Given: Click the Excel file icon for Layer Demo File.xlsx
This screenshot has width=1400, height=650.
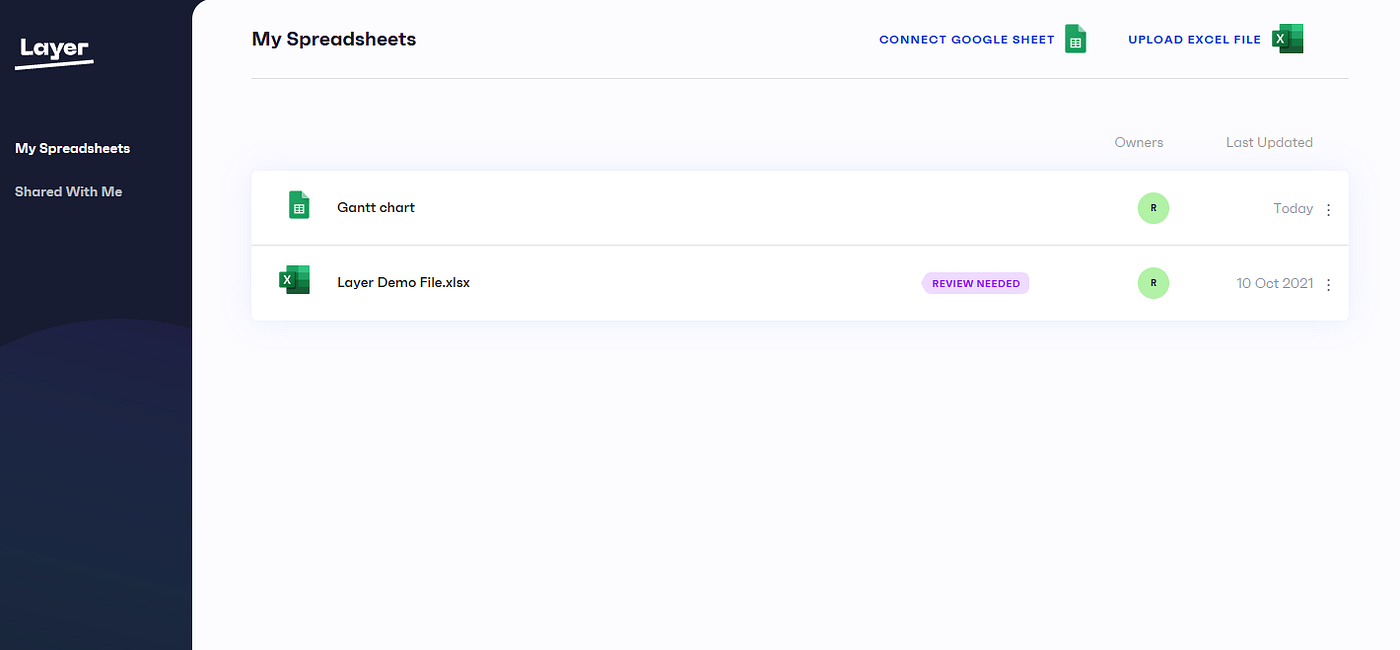Looking at the screenshot, I should (x=293, y=280).
